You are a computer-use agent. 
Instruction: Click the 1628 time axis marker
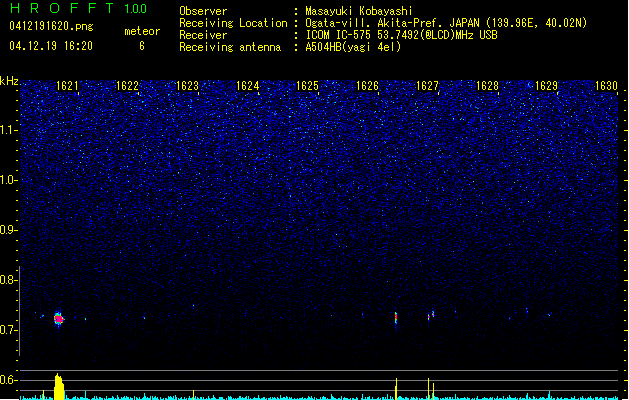tap(487, 86)
